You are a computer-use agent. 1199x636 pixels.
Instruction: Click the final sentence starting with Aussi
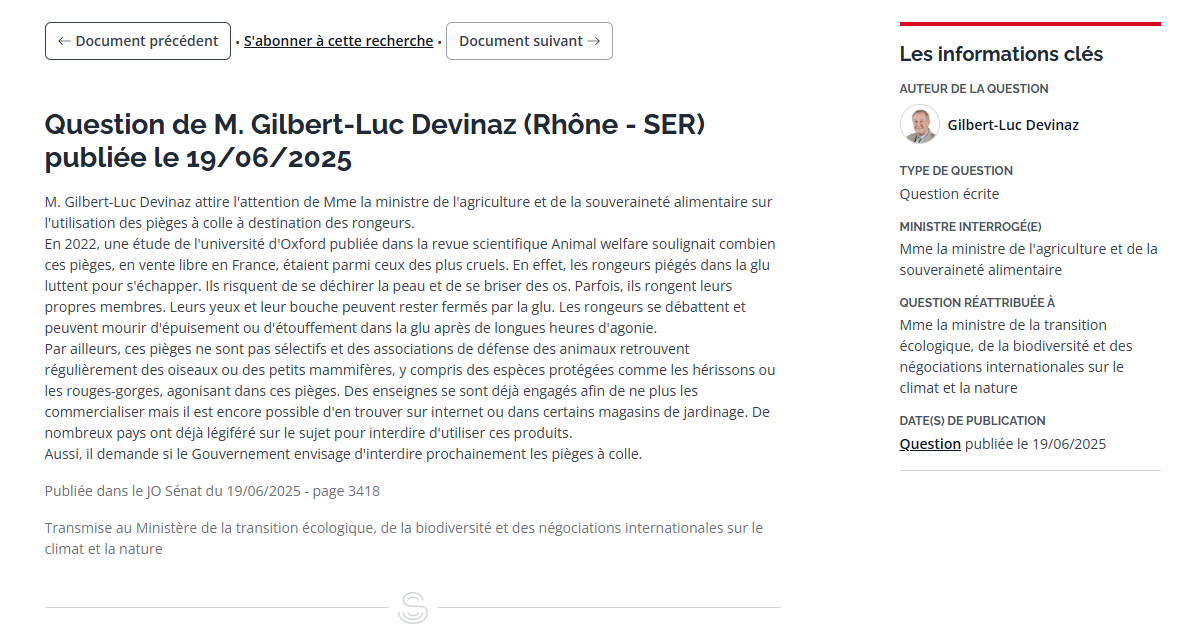point(343,454)
